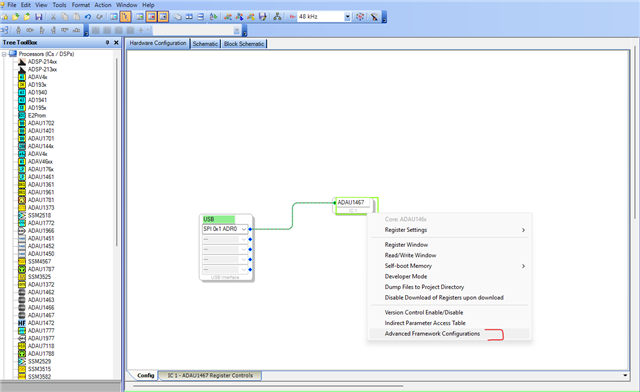640x392 pixels.
Task: Click the download-with-floppy toolbar icon
Action: coord(262,17)
